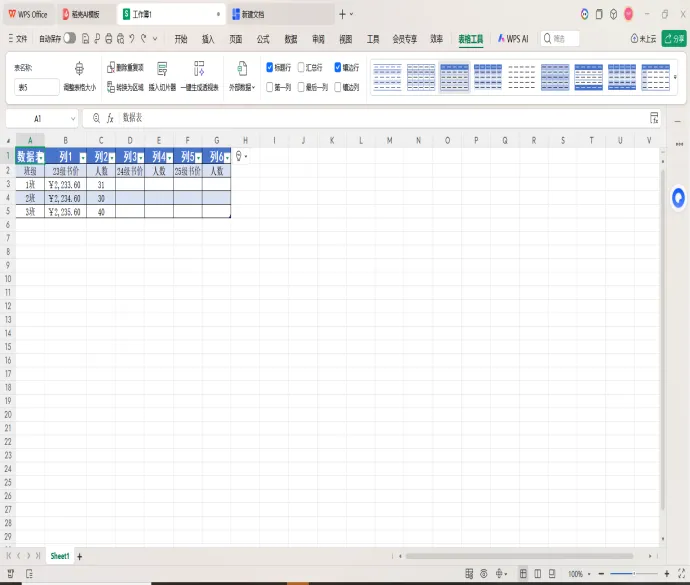Uncheck the banded rows (镶边行) checkbox
This screenshot has height=585, width=690.
pos(338,67)
